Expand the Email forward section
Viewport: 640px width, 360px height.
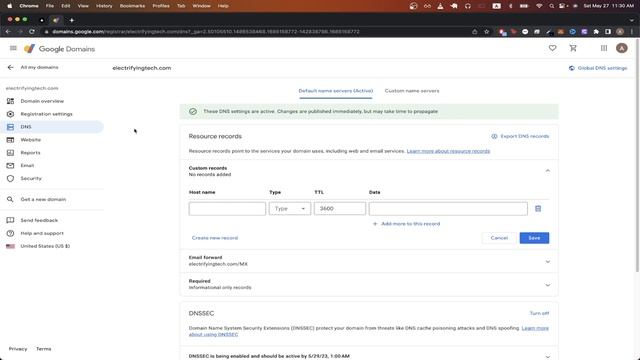click(369, 261)
